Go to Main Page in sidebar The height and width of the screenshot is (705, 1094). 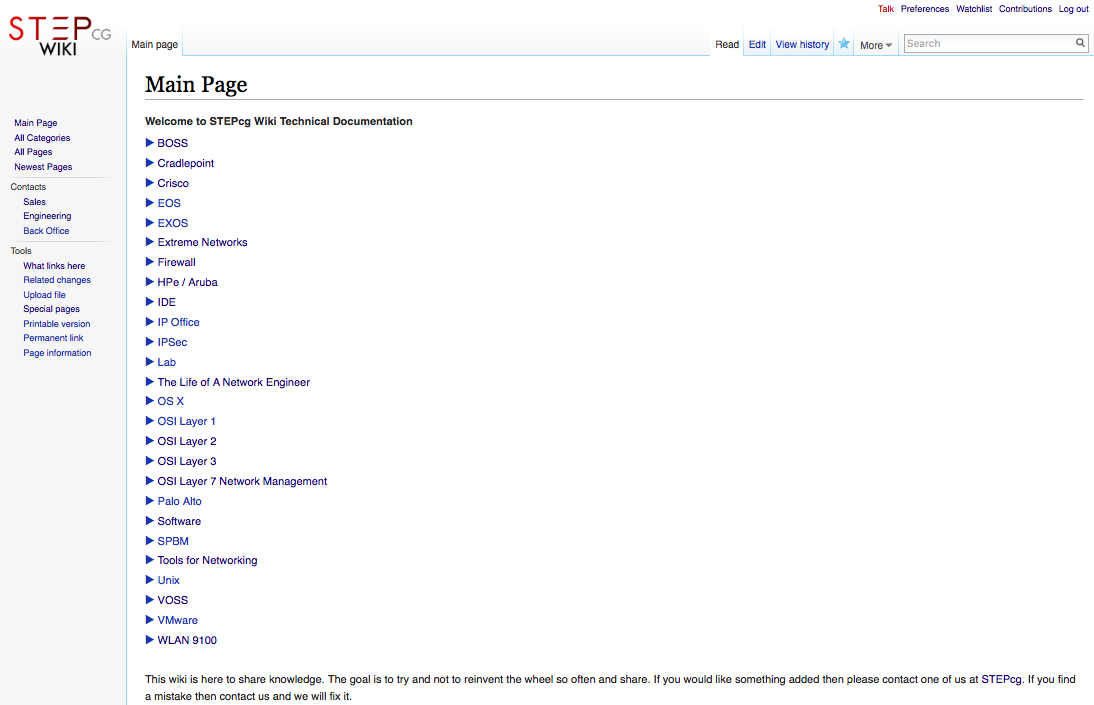[x=36, y=123]
